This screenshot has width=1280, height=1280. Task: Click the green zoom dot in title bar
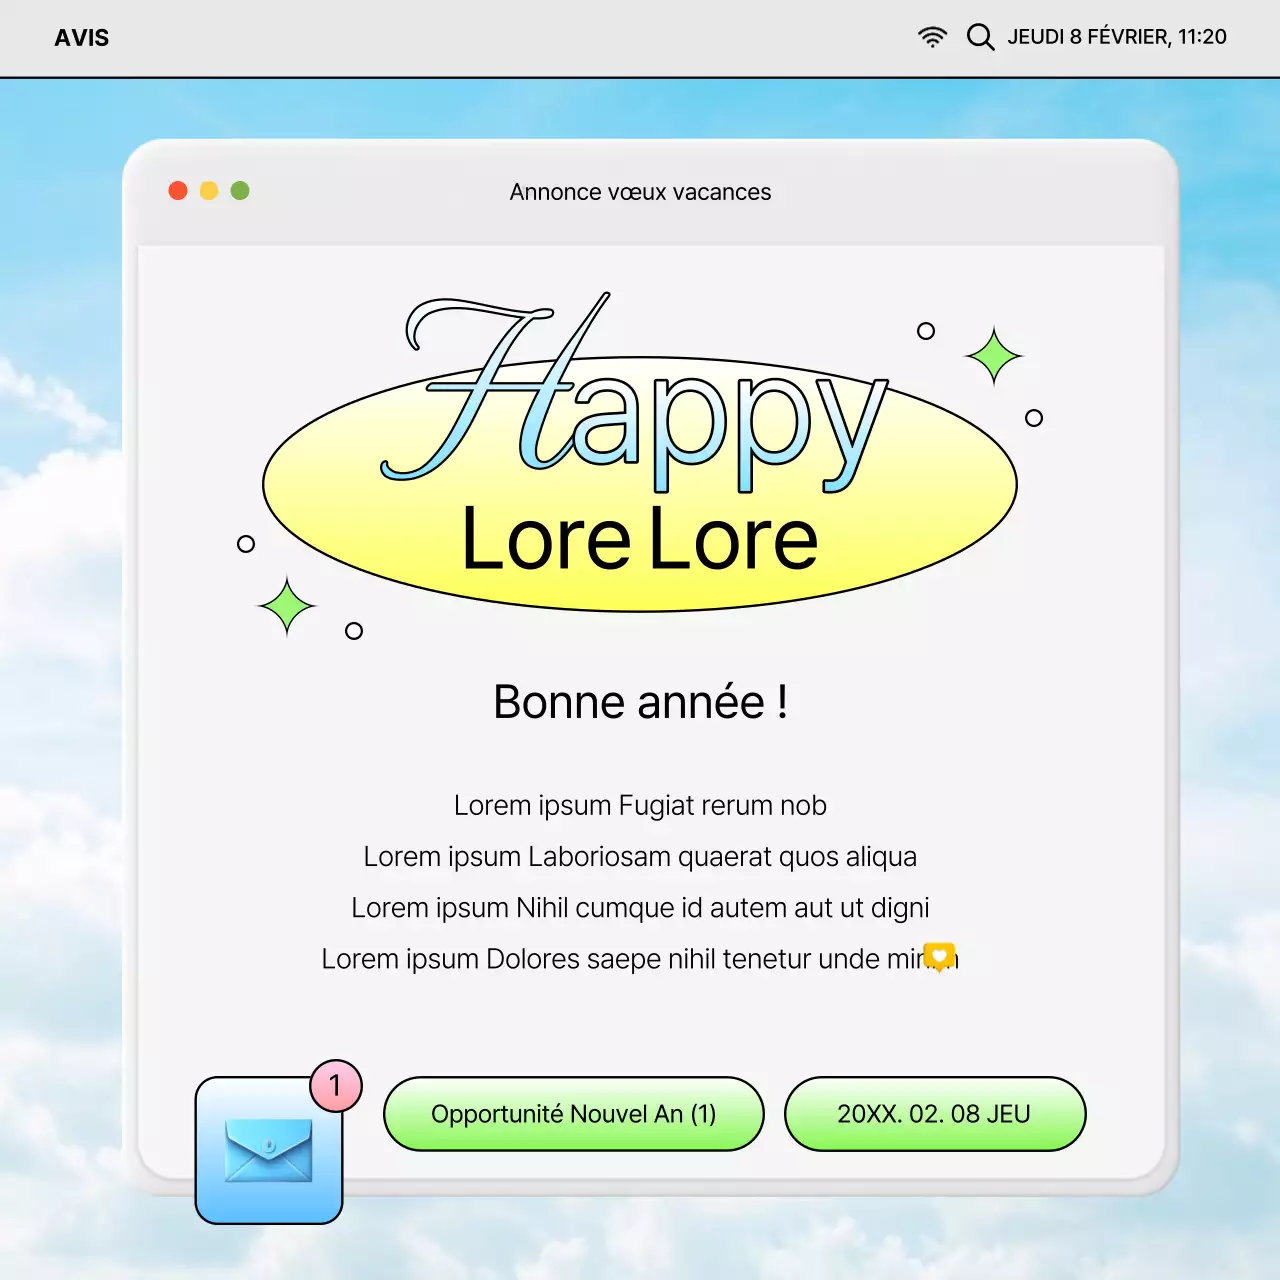coord(240,191)
